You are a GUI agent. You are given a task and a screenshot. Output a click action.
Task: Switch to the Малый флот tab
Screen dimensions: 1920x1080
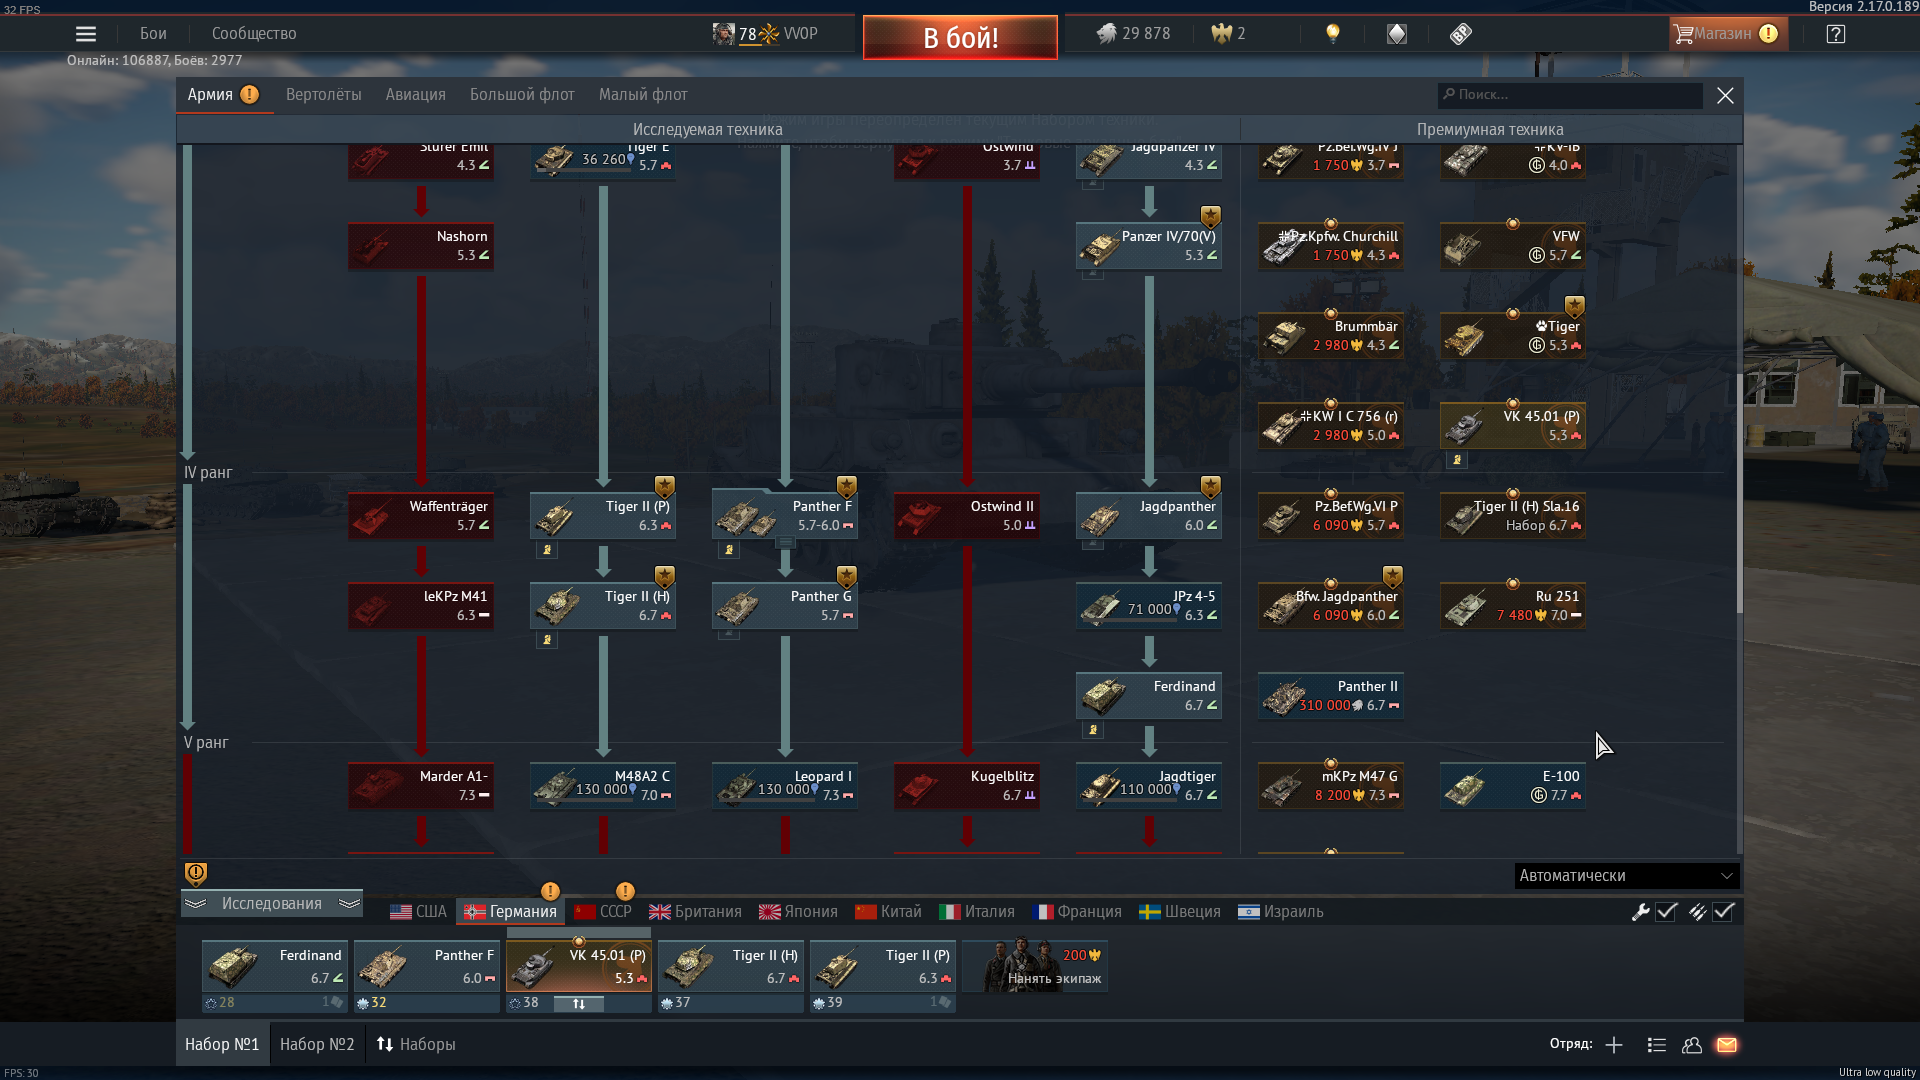coord(643,95)
